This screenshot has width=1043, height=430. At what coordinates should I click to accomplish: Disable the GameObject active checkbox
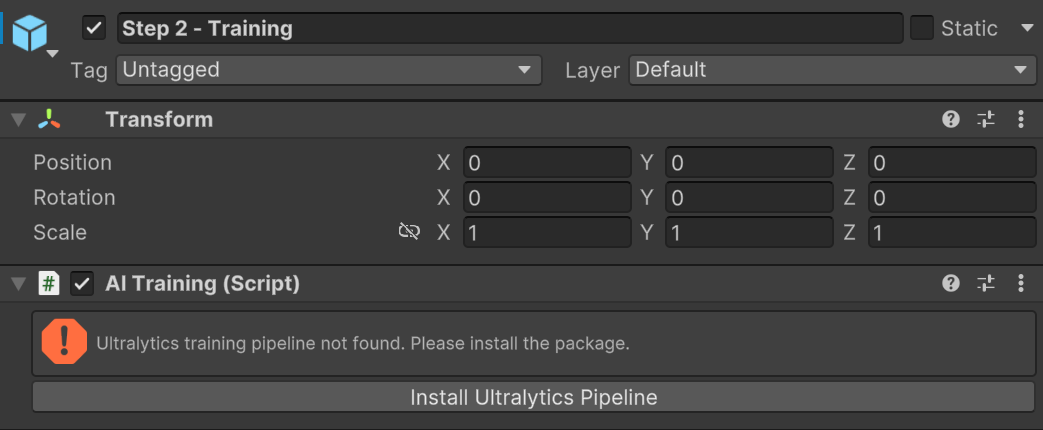(x=95, y=28)
